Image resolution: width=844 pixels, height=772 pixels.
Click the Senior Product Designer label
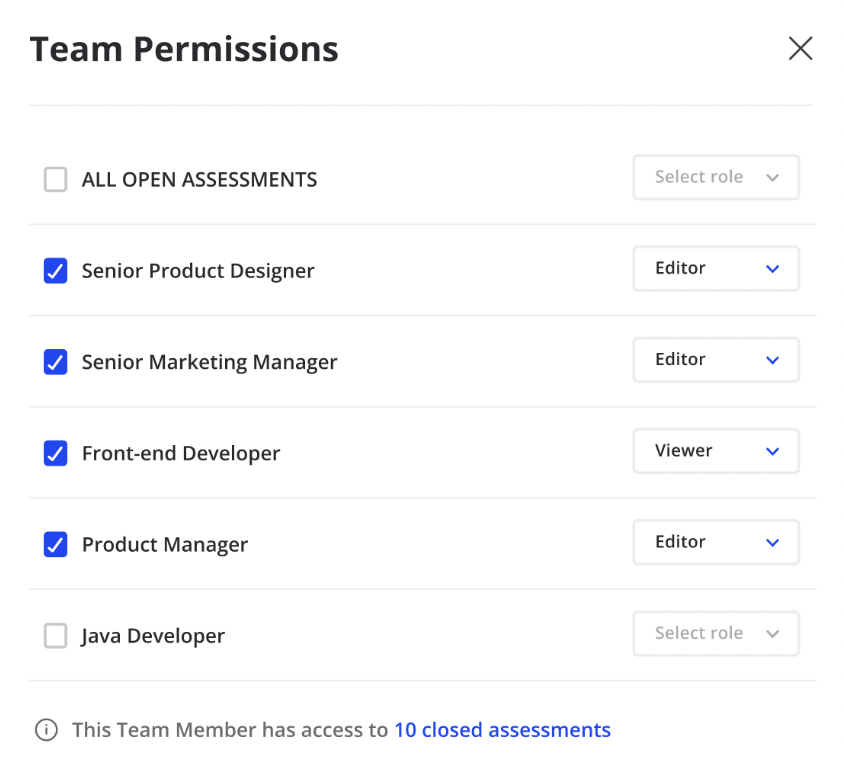[x=198, y=271]
